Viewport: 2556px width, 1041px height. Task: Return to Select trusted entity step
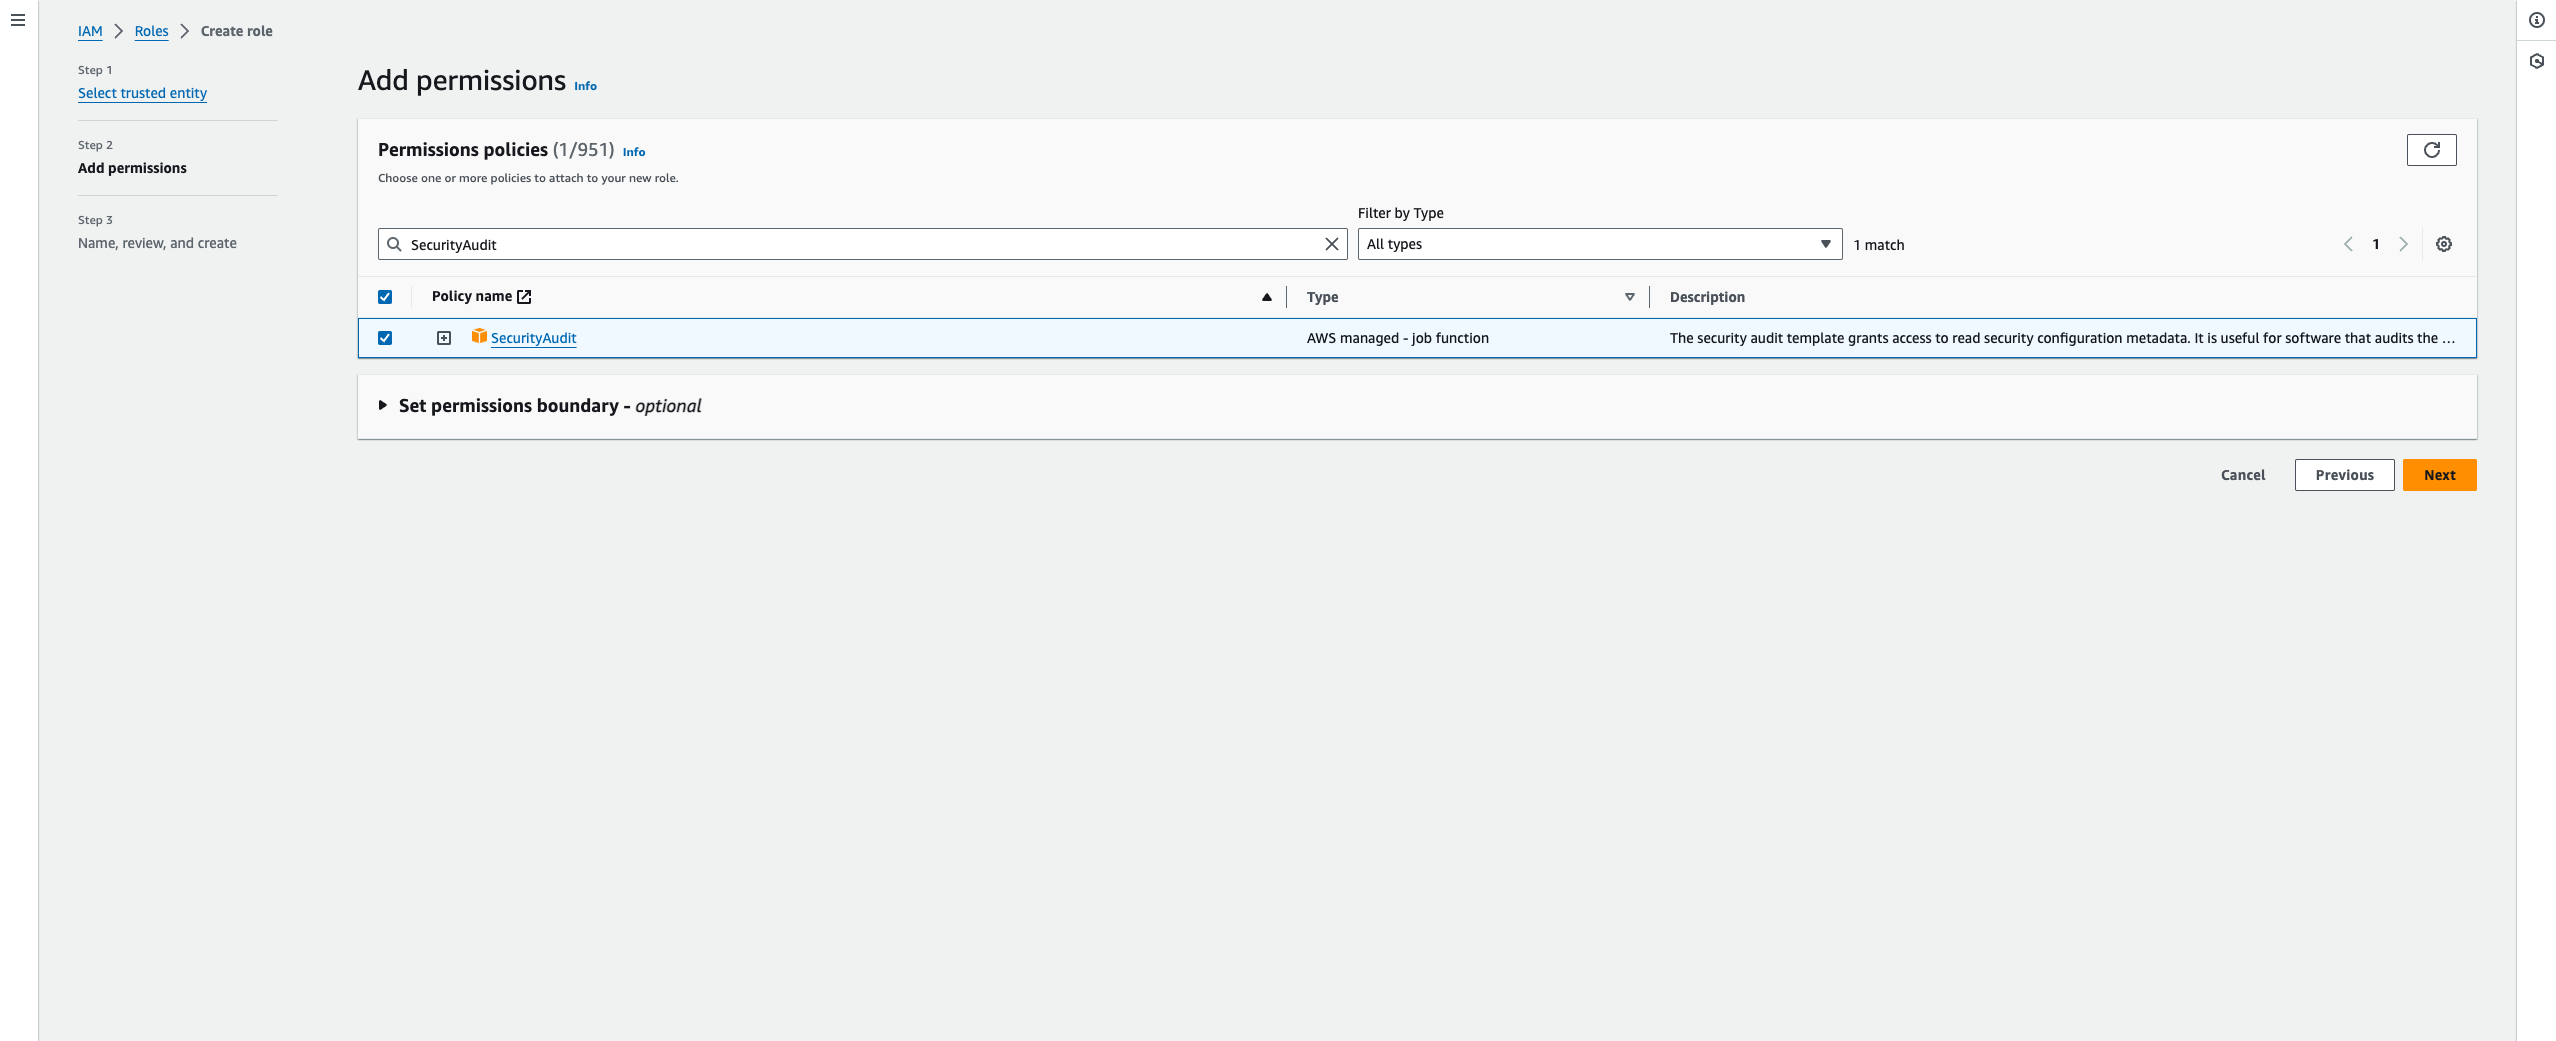click(142, 93)
